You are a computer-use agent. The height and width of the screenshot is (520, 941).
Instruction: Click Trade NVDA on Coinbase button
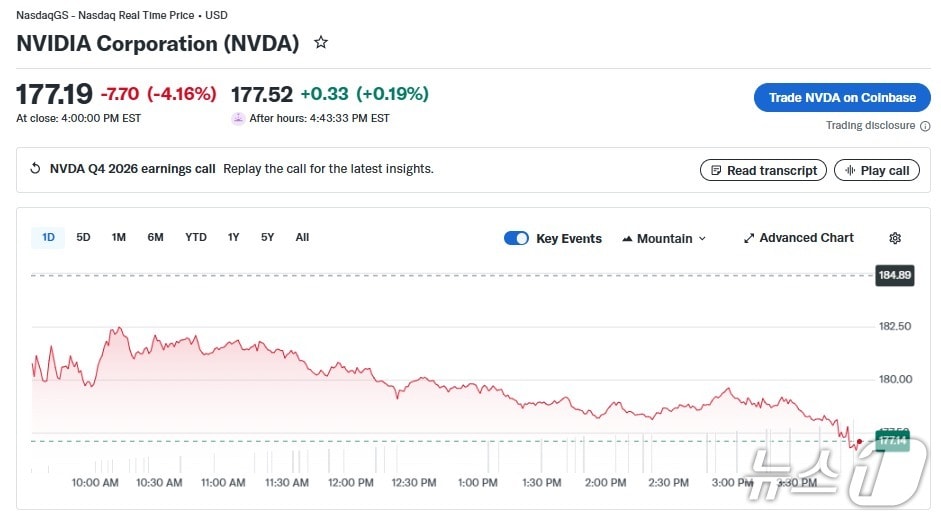[842, 98]
